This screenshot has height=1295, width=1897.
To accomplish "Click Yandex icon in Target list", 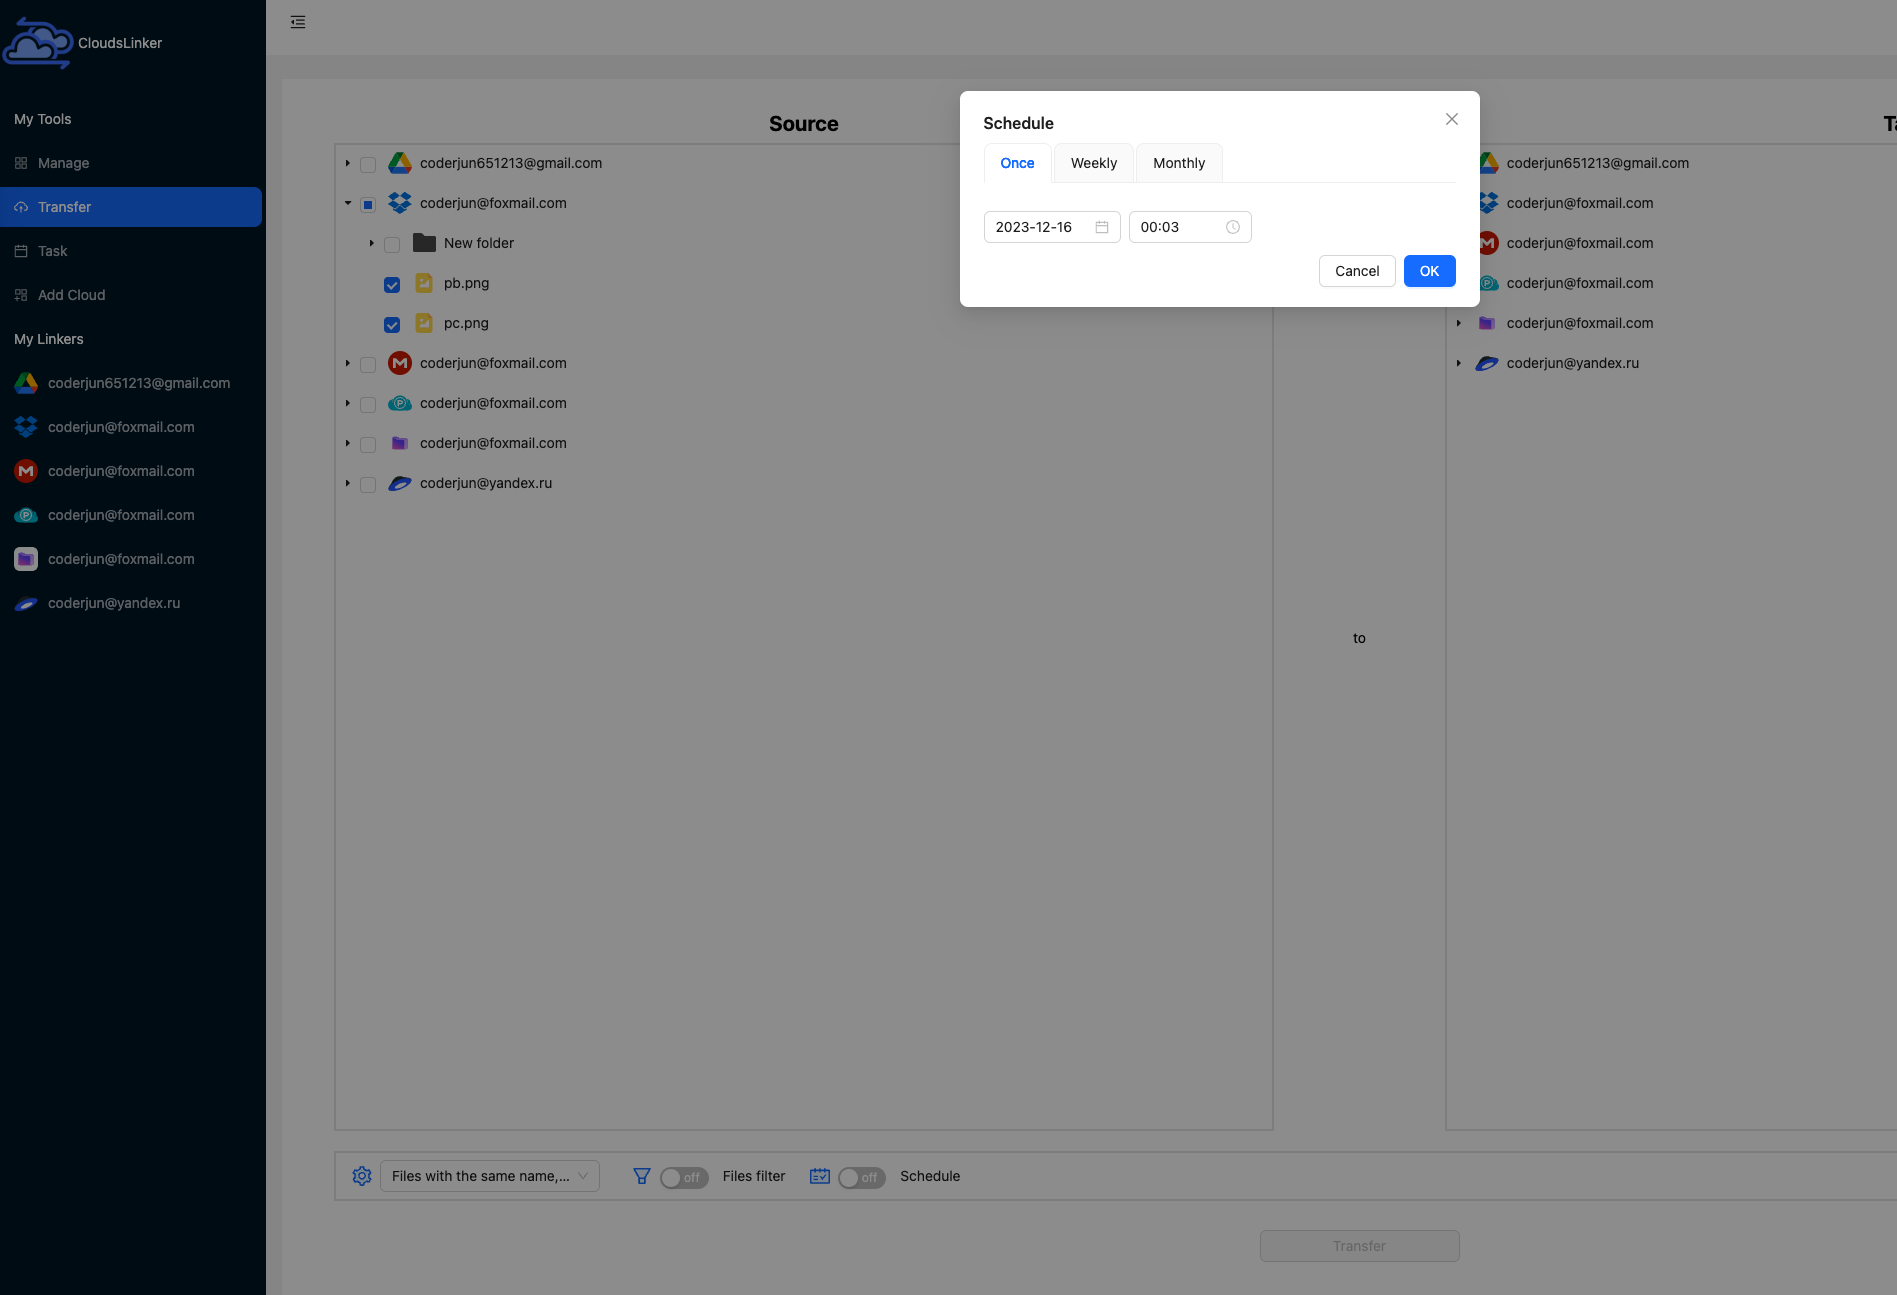I will [1487, 363].
